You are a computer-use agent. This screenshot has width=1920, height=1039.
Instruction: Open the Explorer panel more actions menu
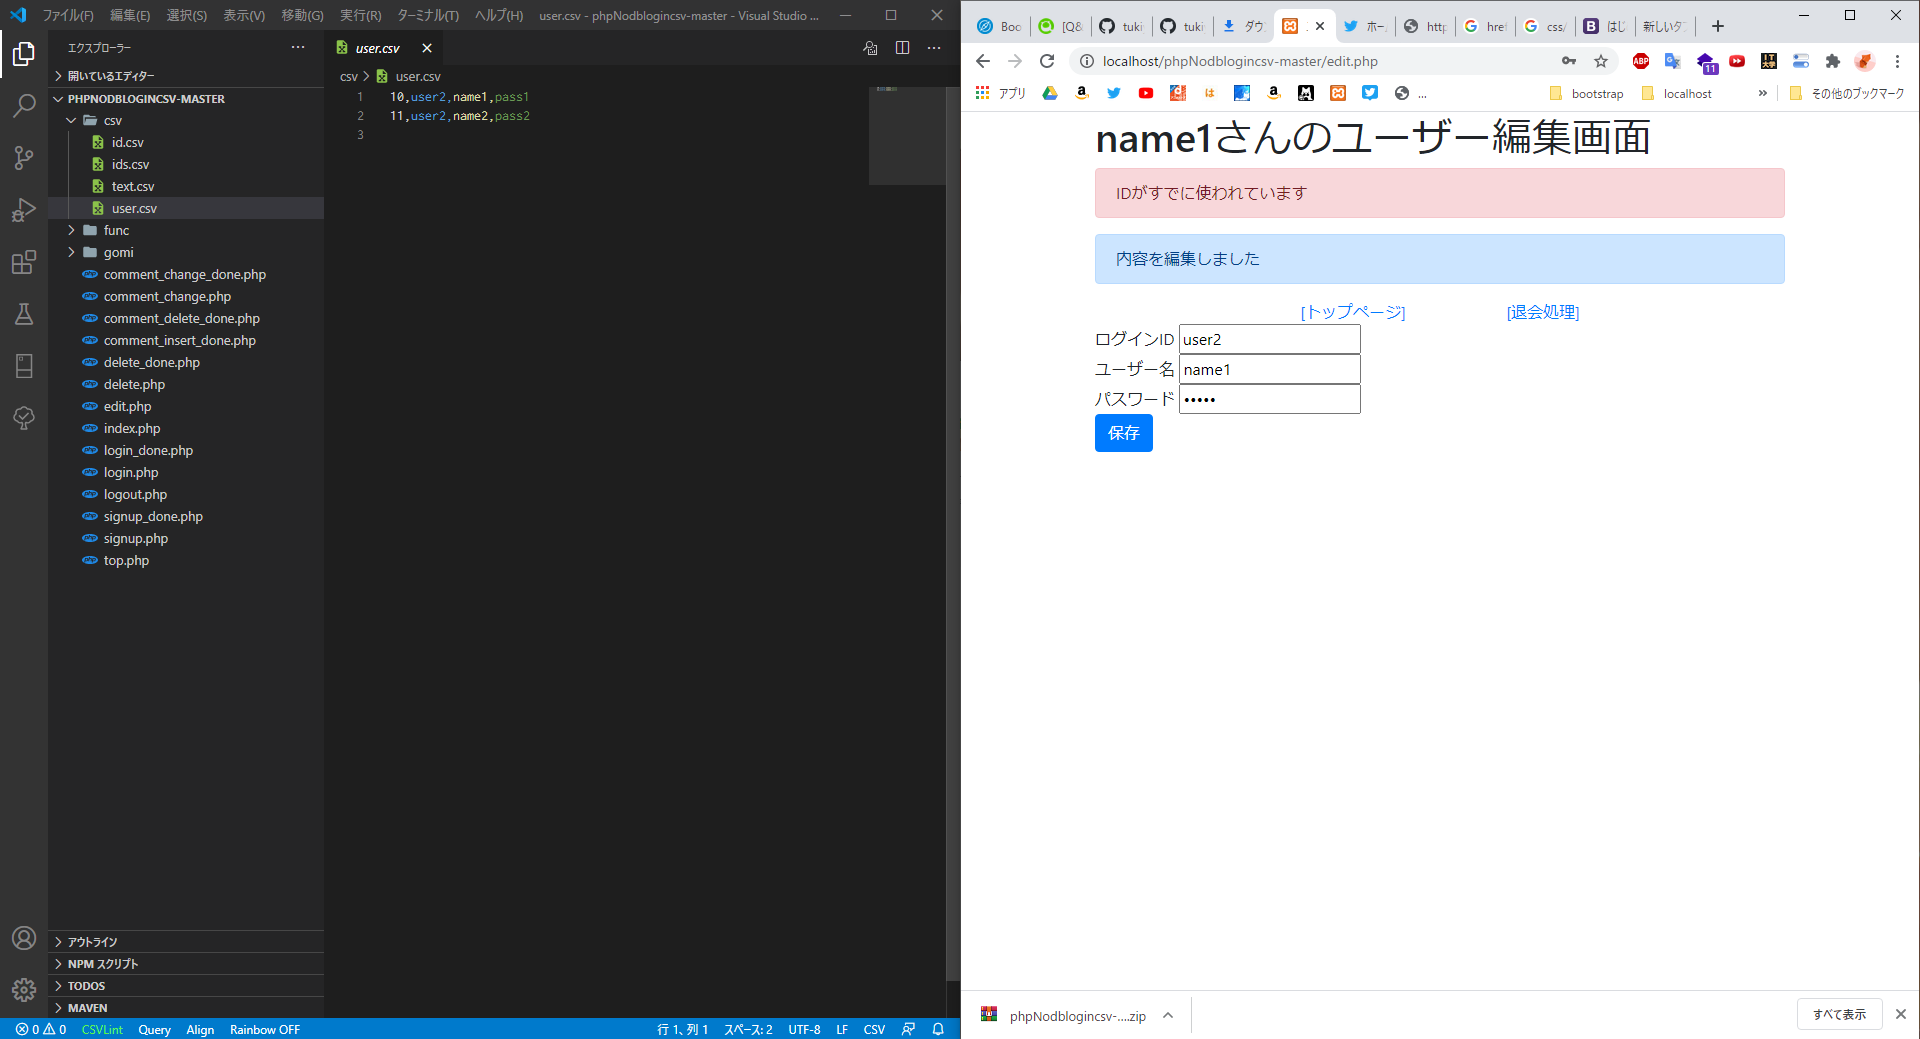coord(298,48)
